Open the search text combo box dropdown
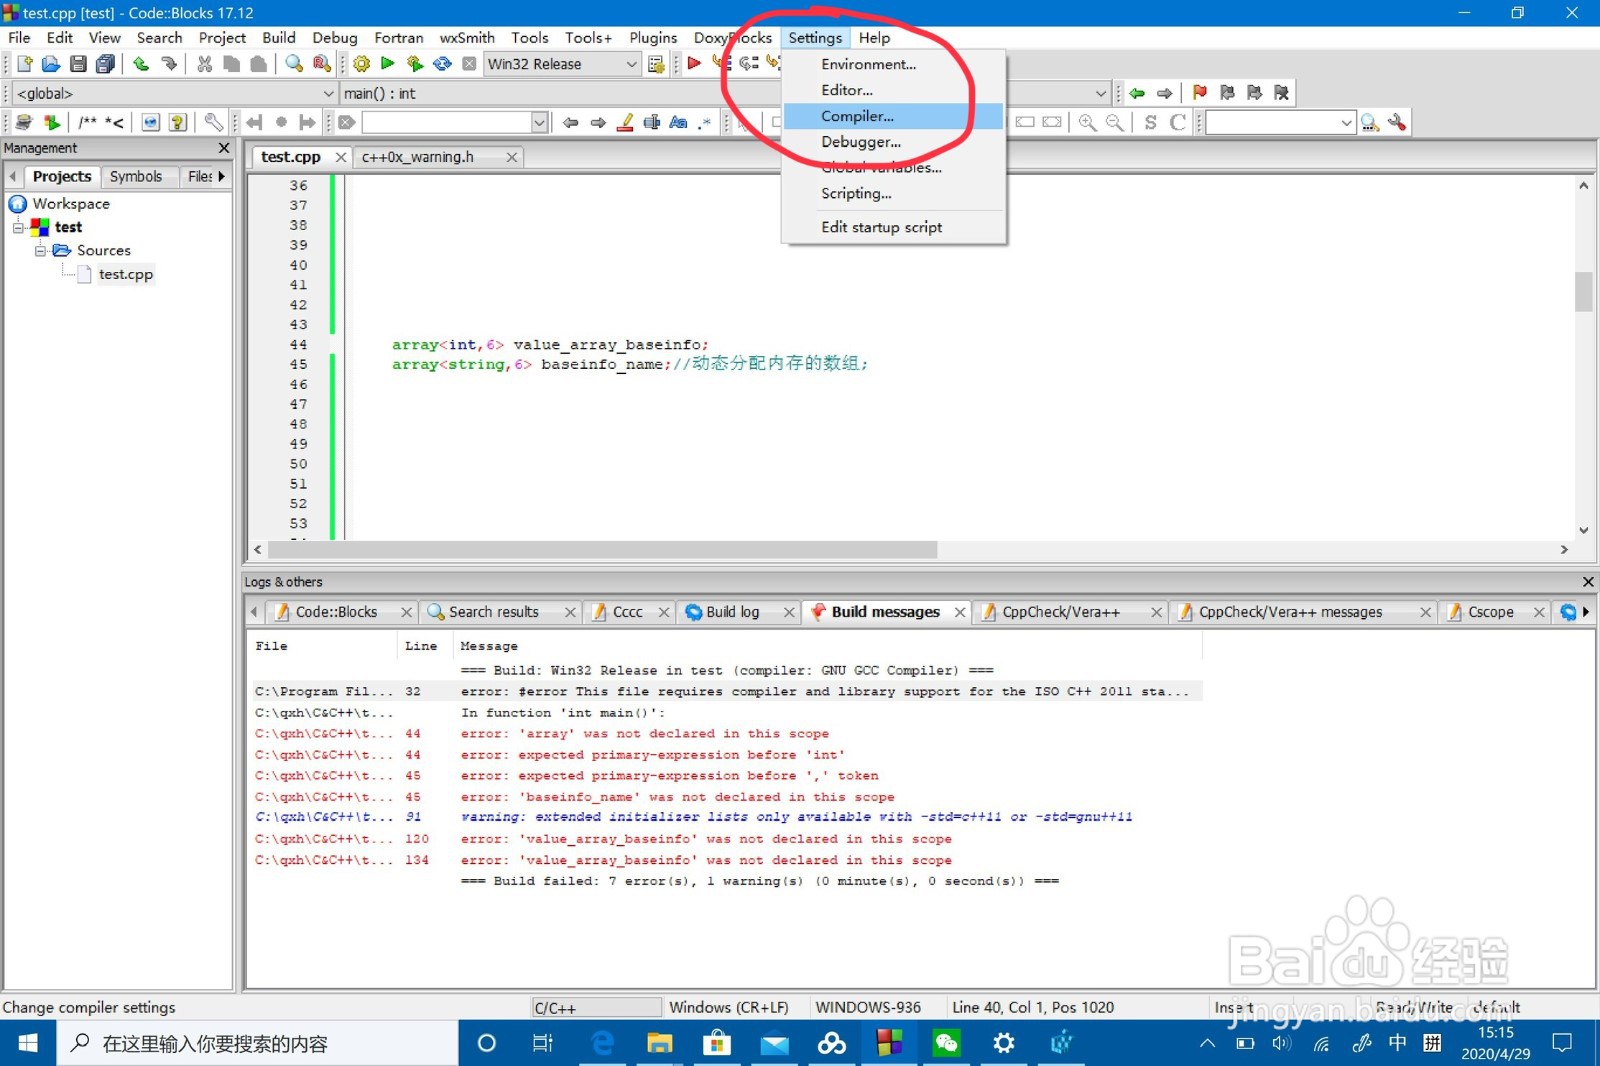The height and width of the screenshot is (1066, 1600). click(x=539, y=122)
